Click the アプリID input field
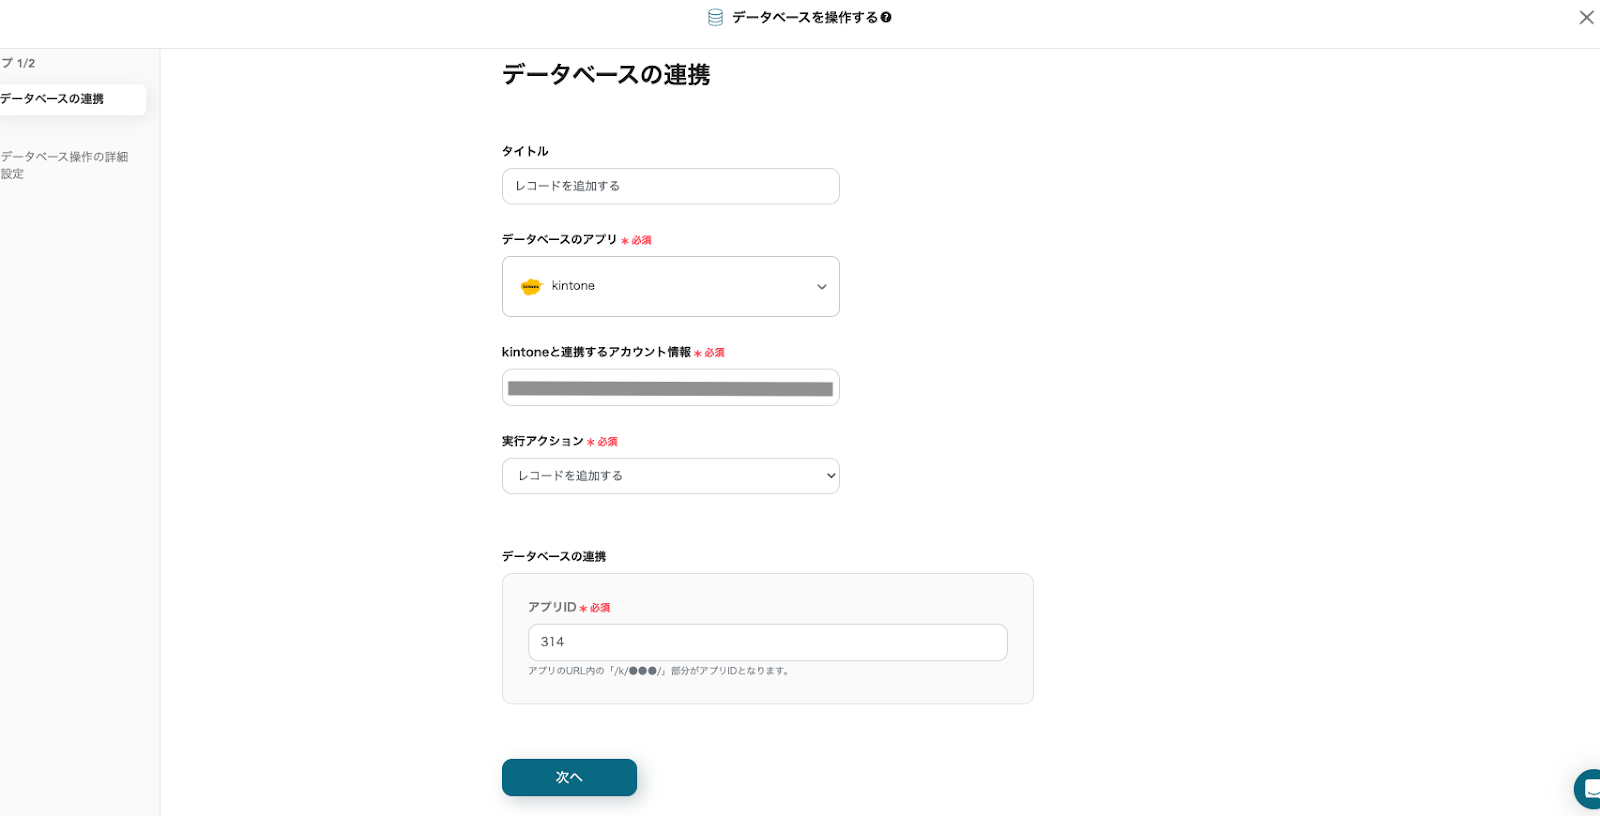The width and height of the screenshot is (1600, 816). pos(767,642)
